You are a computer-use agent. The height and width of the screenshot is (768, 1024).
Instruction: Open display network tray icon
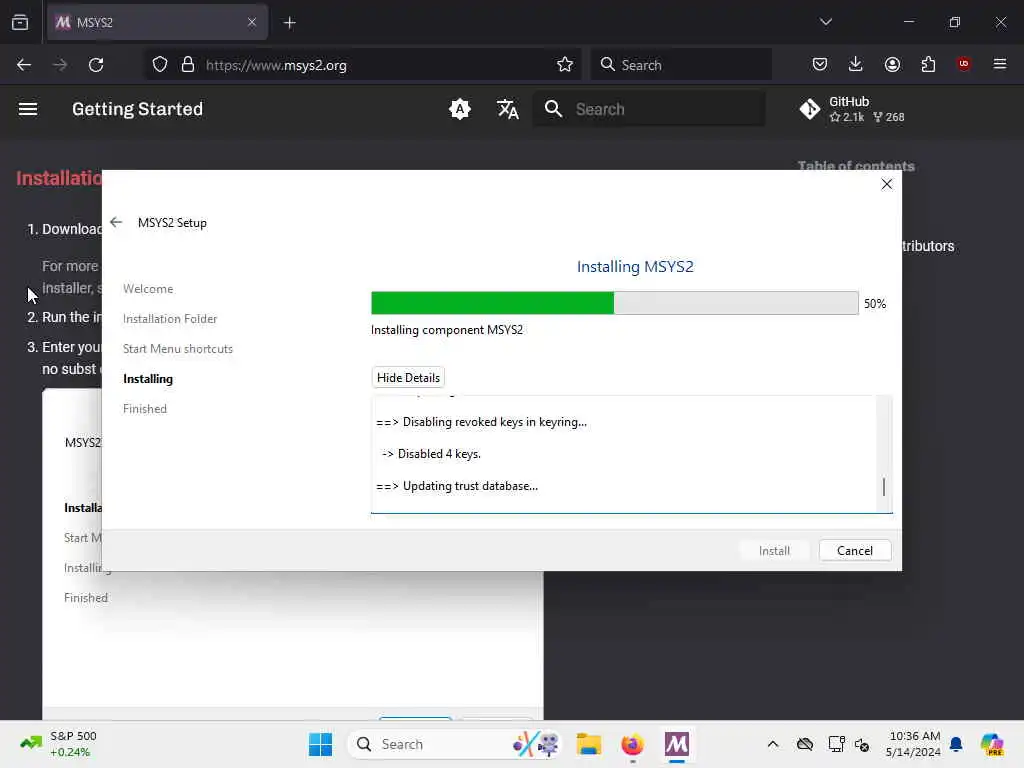pyautogui.click(x=836, y=744)
